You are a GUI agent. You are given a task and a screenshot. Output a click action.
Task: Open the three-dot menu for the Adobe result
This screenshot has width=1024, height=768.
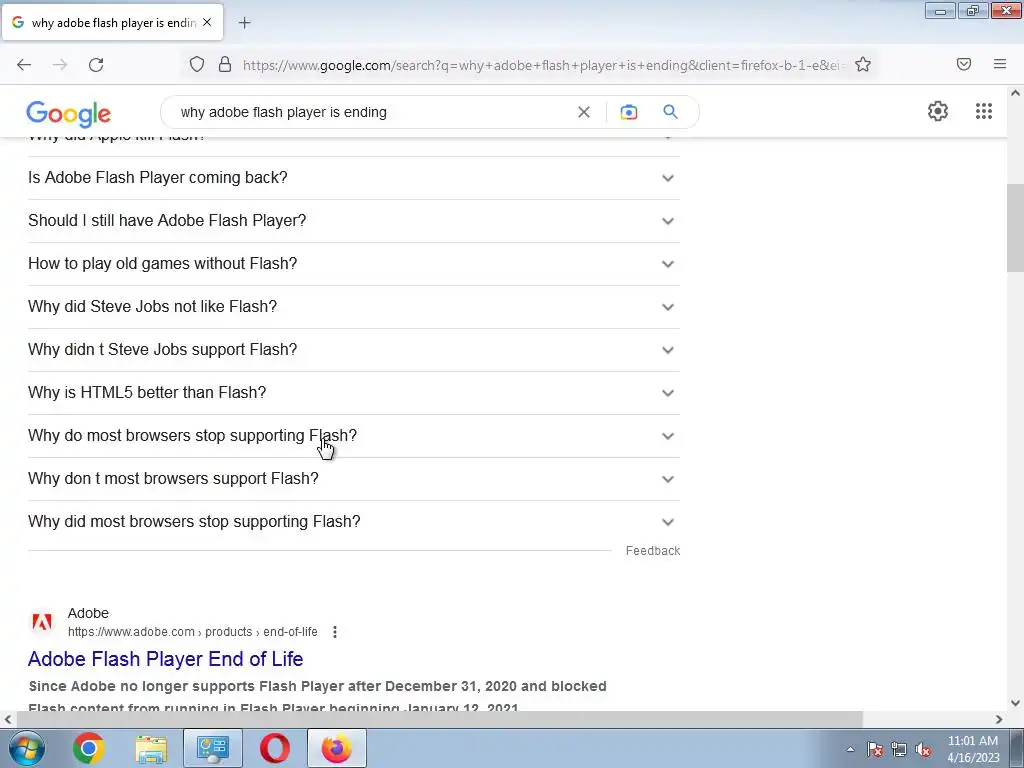click(x=335, y=632)
